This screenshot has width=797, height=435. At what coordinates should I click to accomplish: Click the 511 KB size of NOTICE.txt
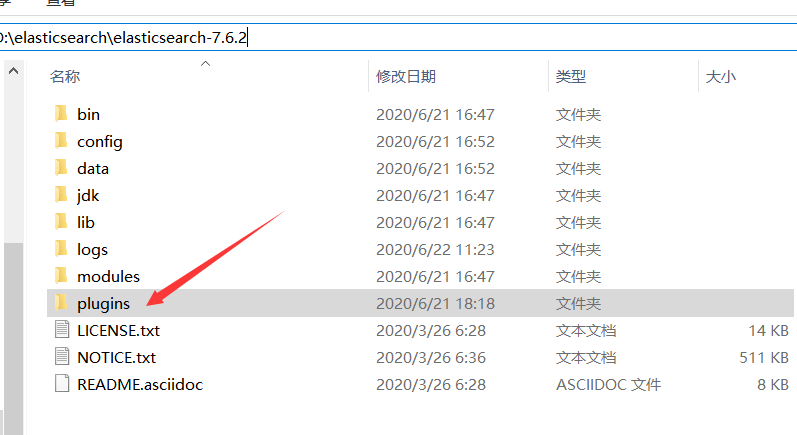pyautogui.click(x=764, y=357)
